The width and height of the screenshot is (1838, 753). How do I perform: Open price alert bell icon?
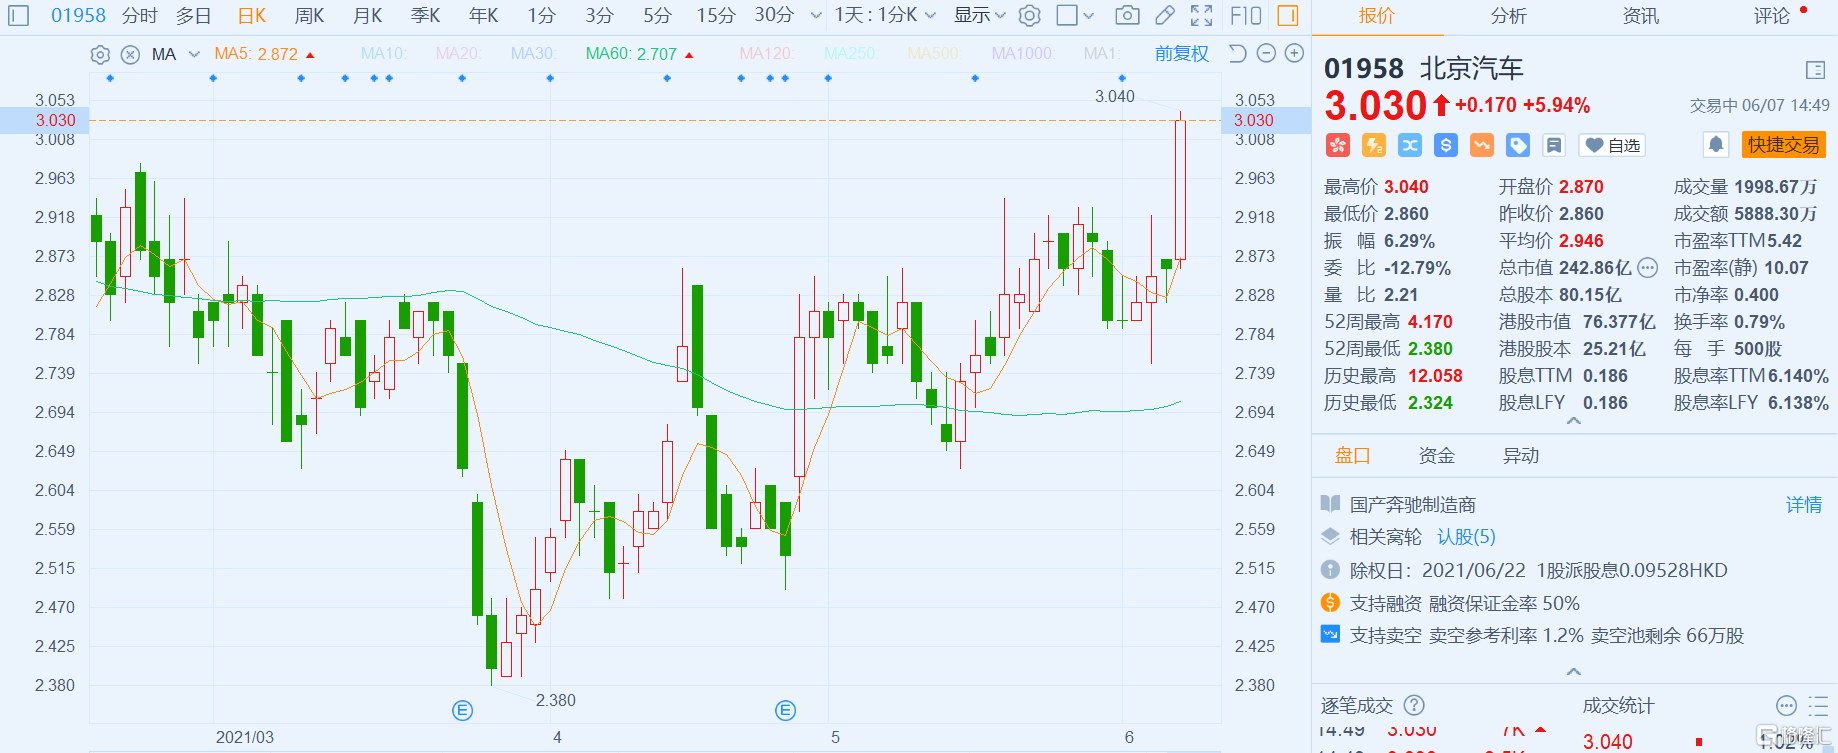(1716, 145)
